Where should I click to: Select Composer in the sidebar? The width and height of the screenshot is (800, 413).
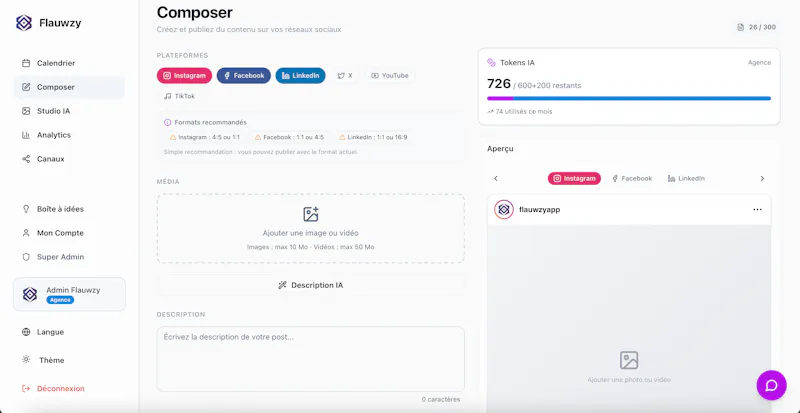point(69,87)
